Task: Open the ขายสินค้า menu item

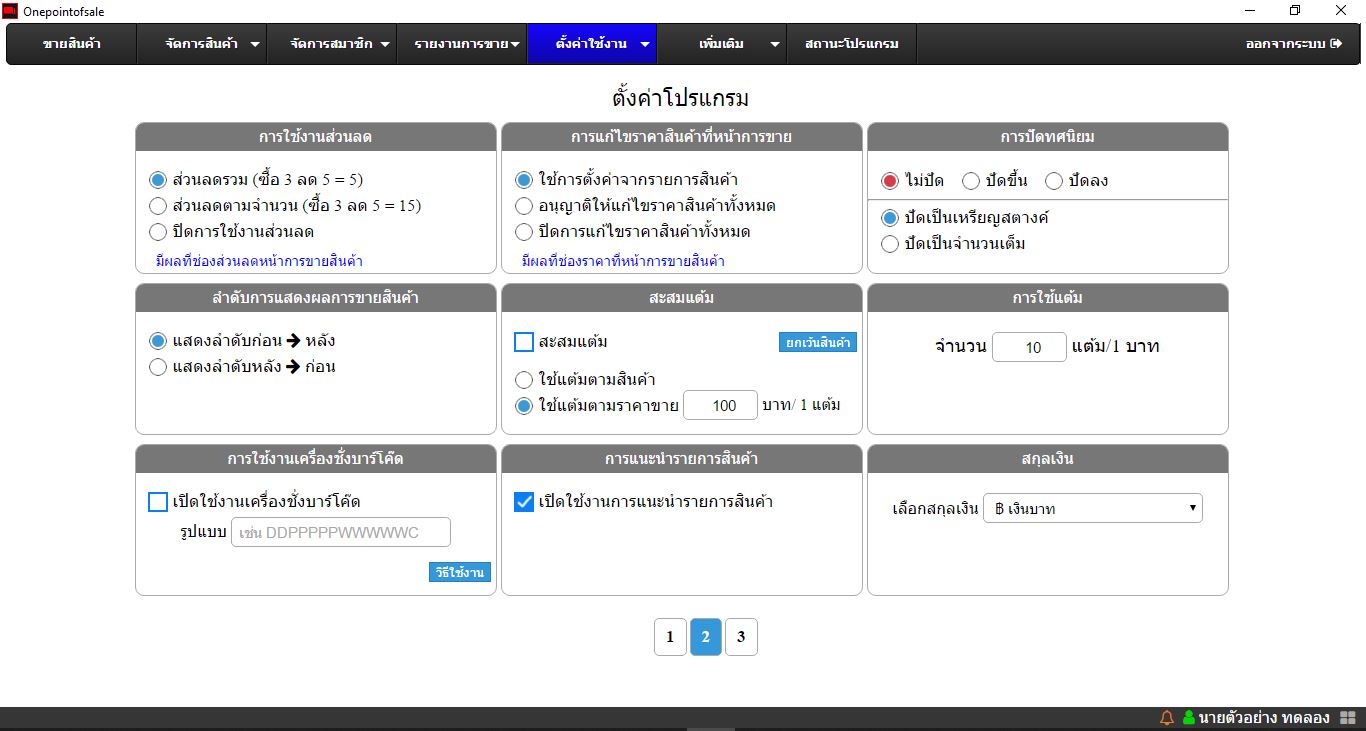Action: click(72, 44)
